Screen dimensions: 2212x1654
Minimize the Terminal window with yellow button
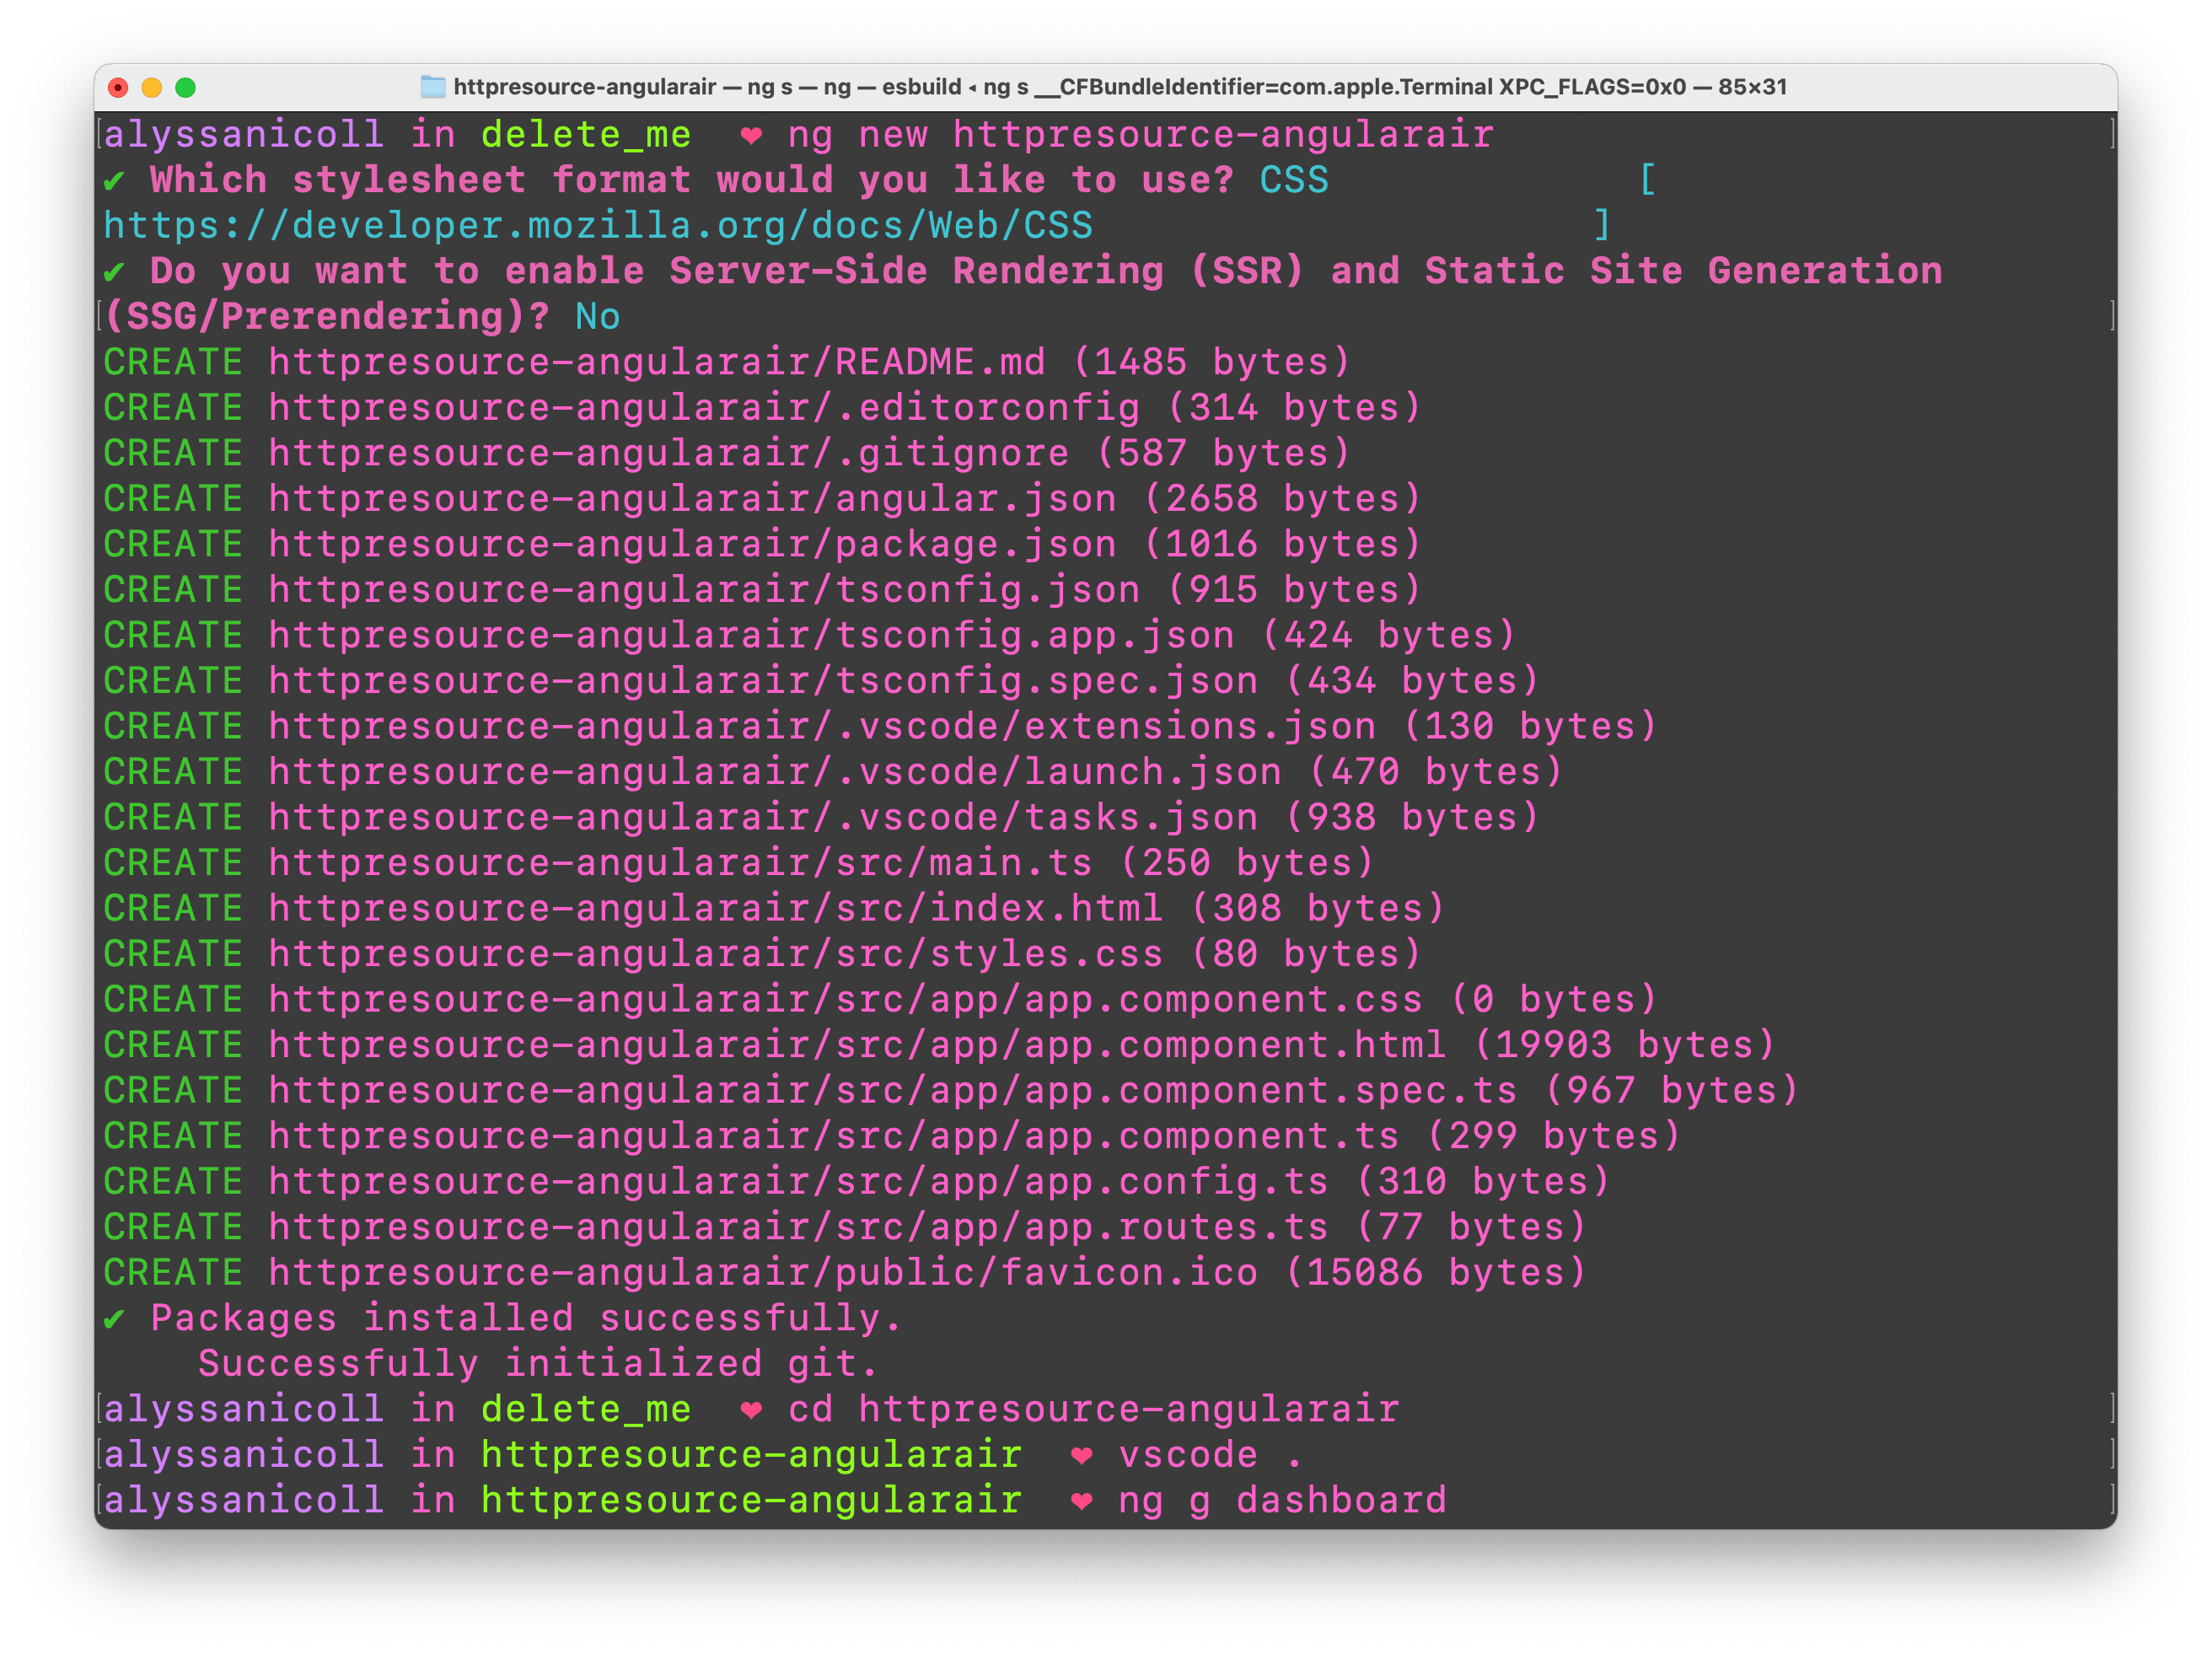click(152, 87)
